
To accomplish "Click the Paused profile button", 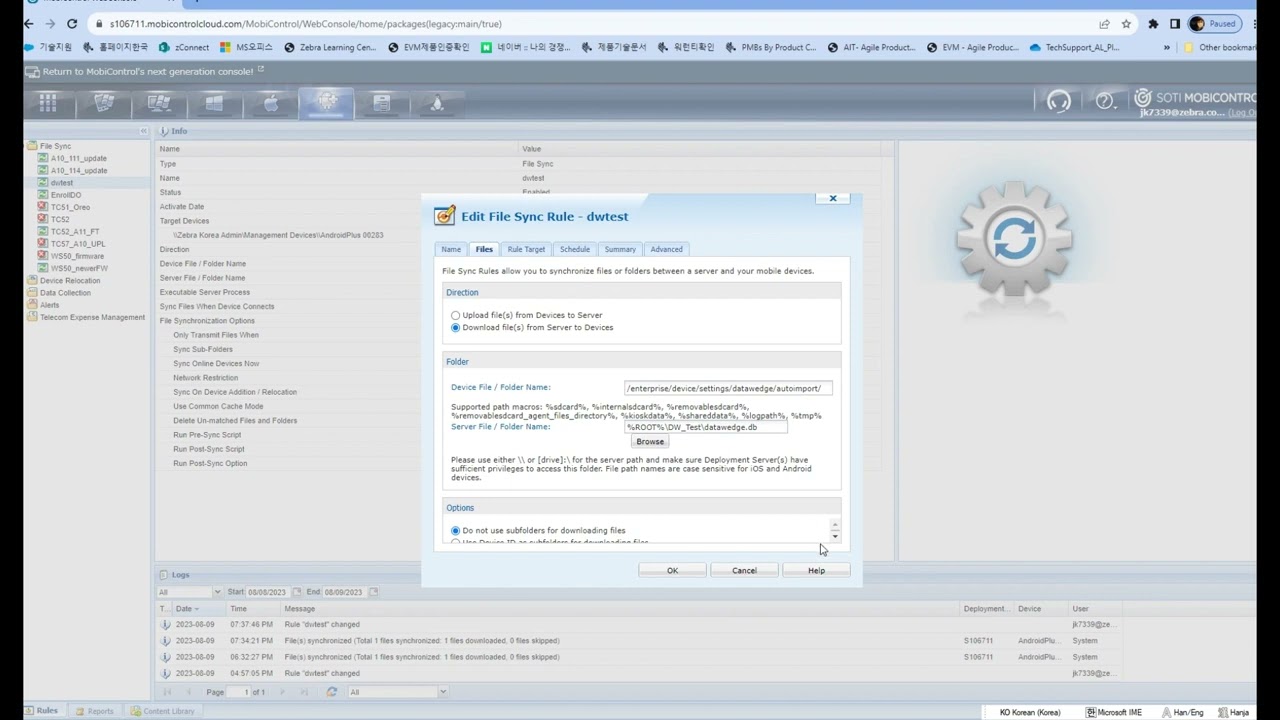I will (1215, 23).
